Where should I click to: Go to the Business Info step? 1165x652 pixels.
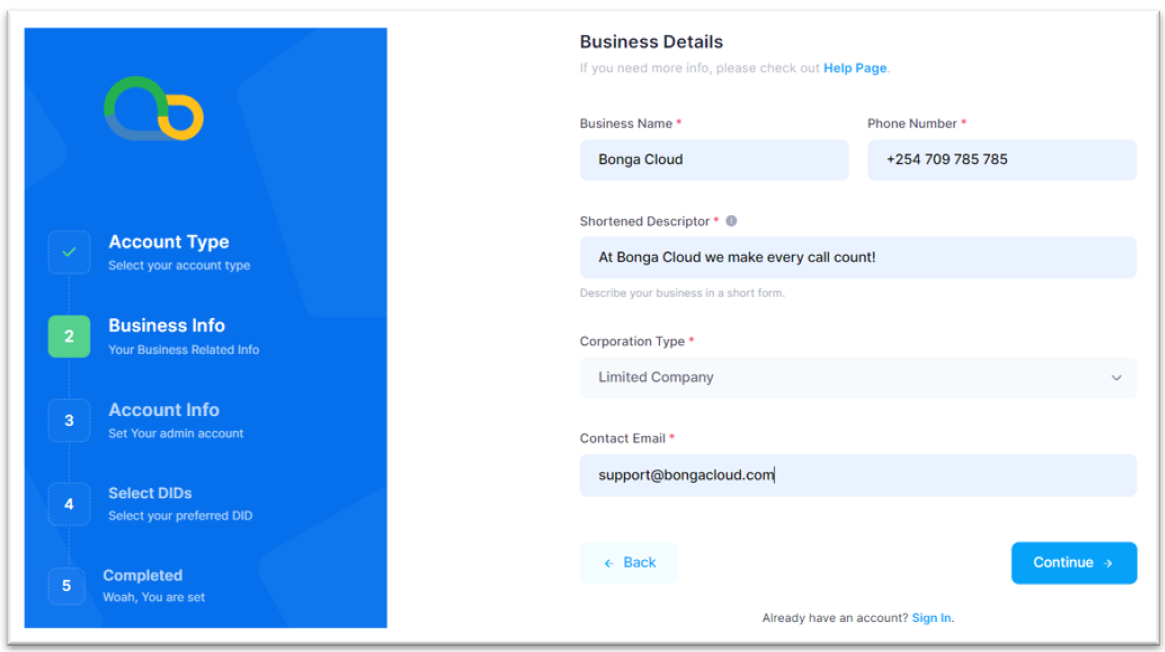166,326
